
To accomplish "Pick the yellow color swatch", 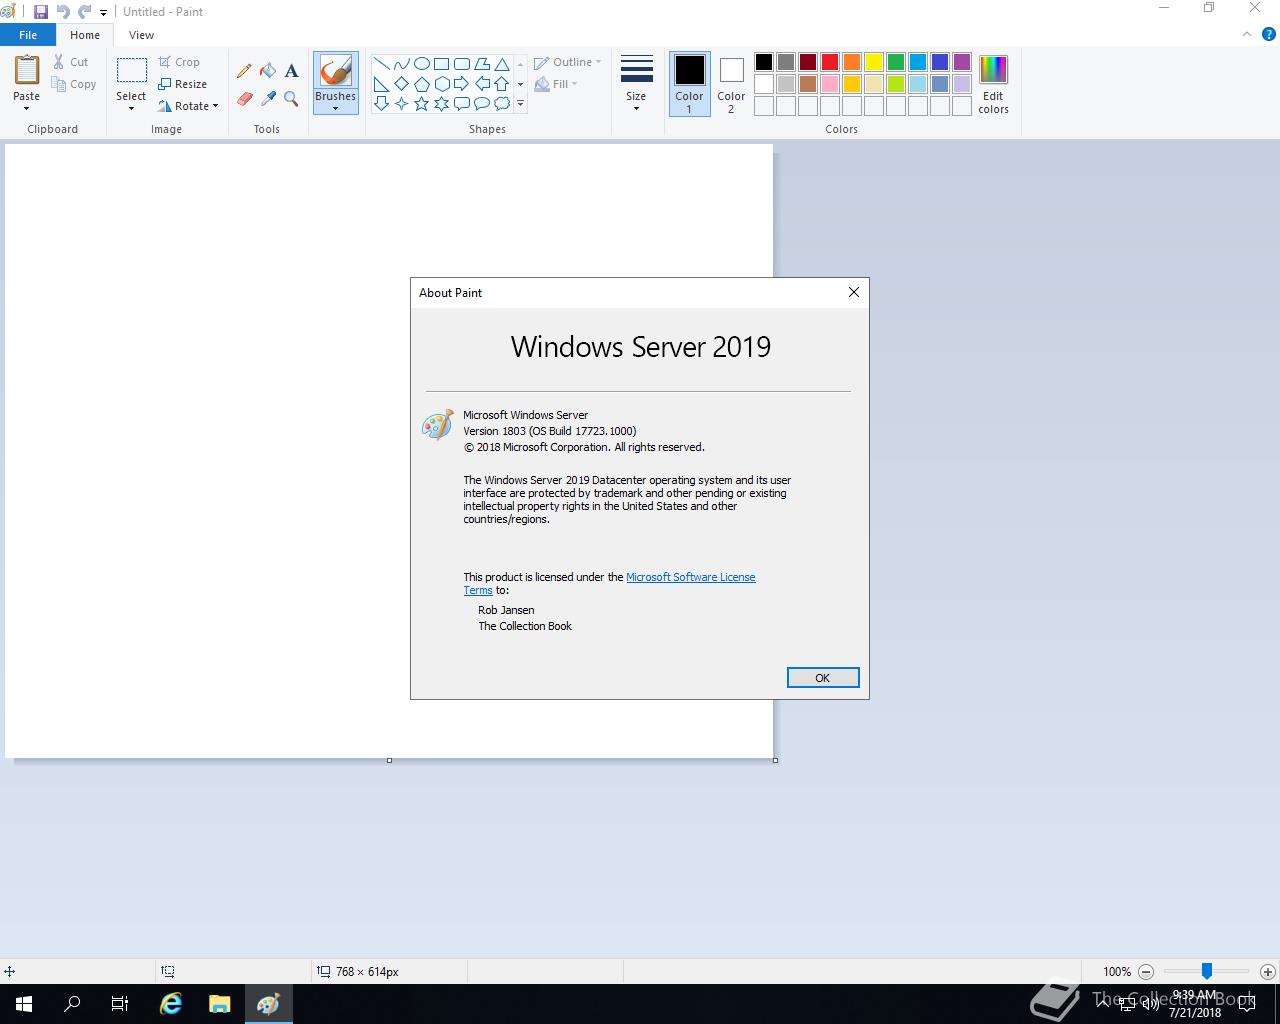I will 874,63.
